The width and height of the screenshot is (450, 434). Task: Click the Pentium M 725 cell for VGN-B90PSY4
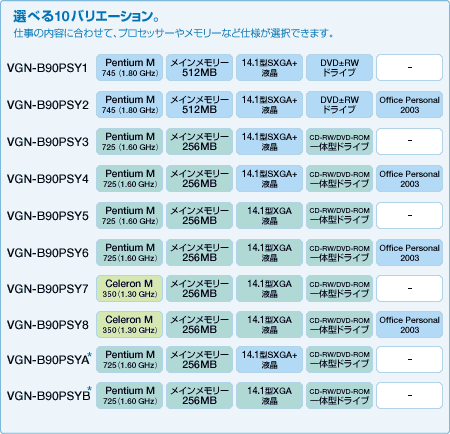[x=129, y=179]
